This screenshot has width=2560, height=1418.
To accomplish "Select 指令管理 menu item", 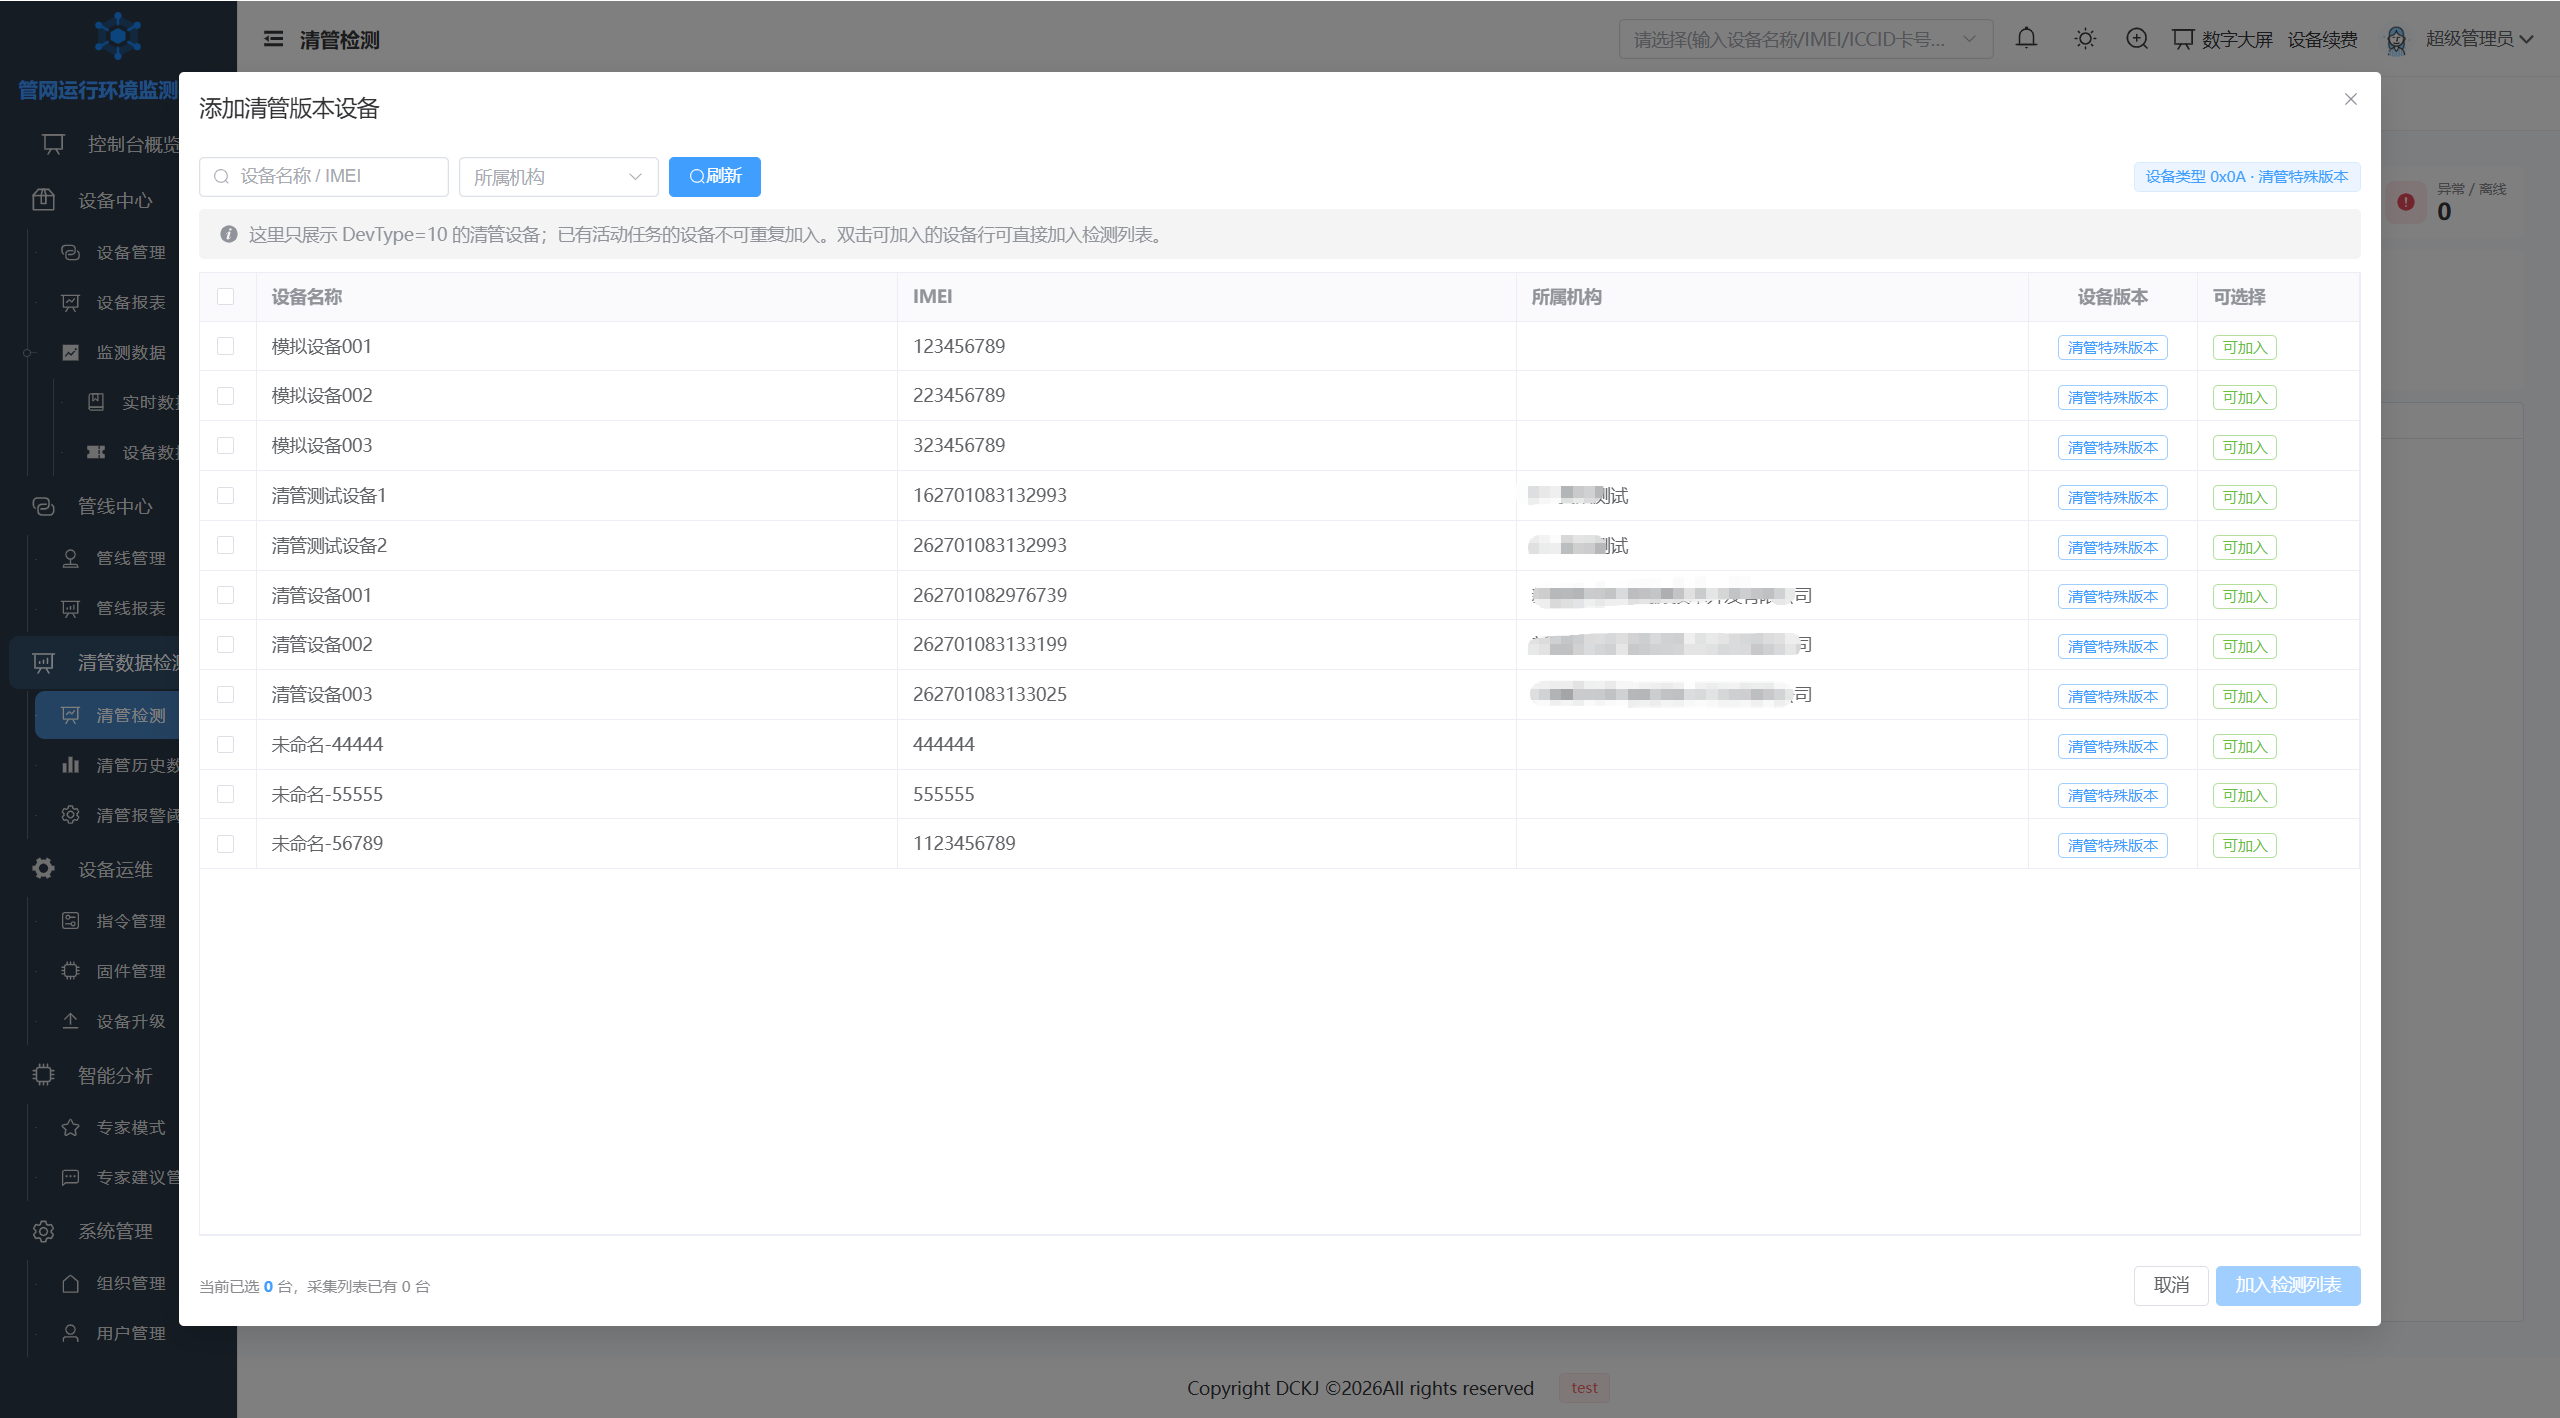I will (130, 921).
